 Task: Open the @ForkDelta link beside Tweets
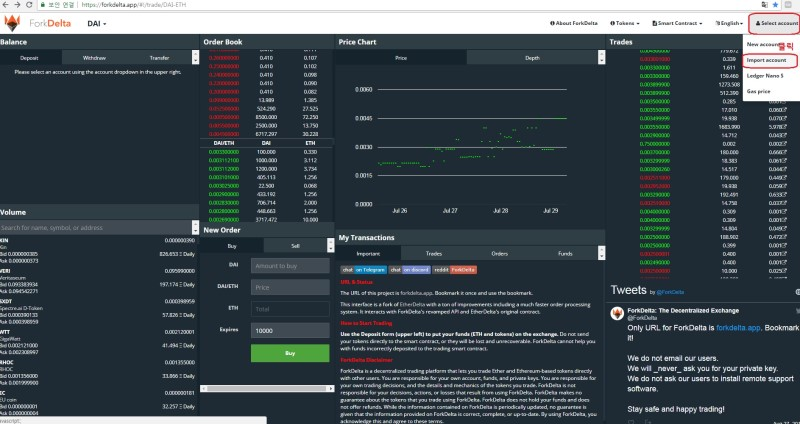click(670, 292)
